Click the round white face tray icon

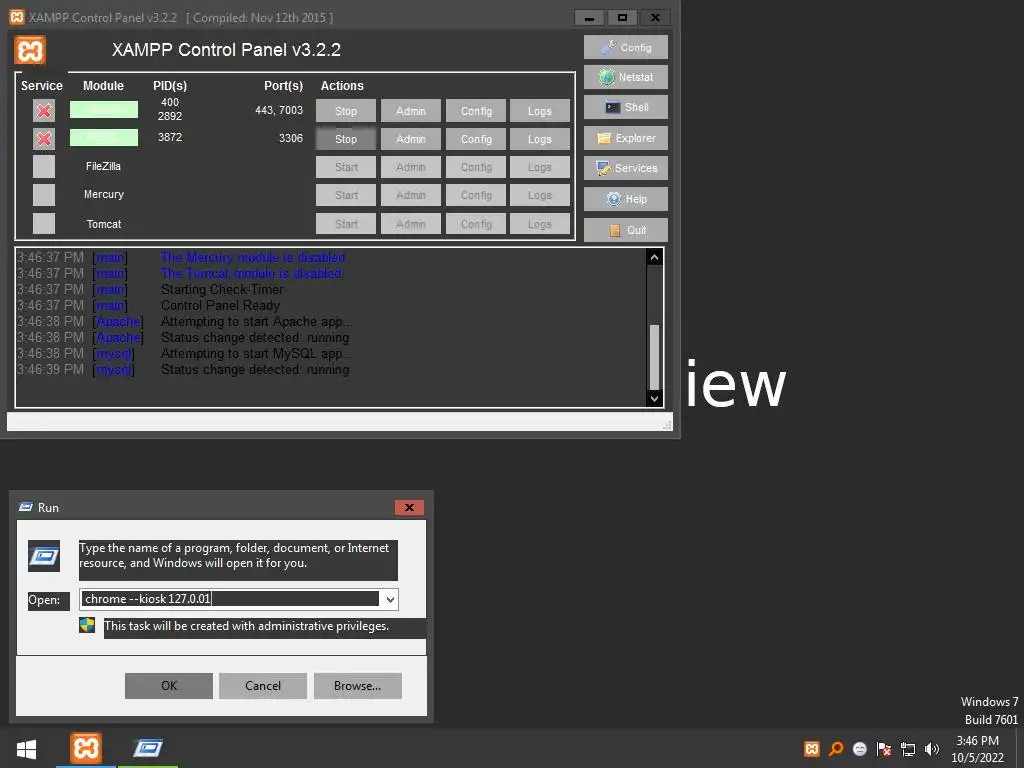[x=860, y=749]
